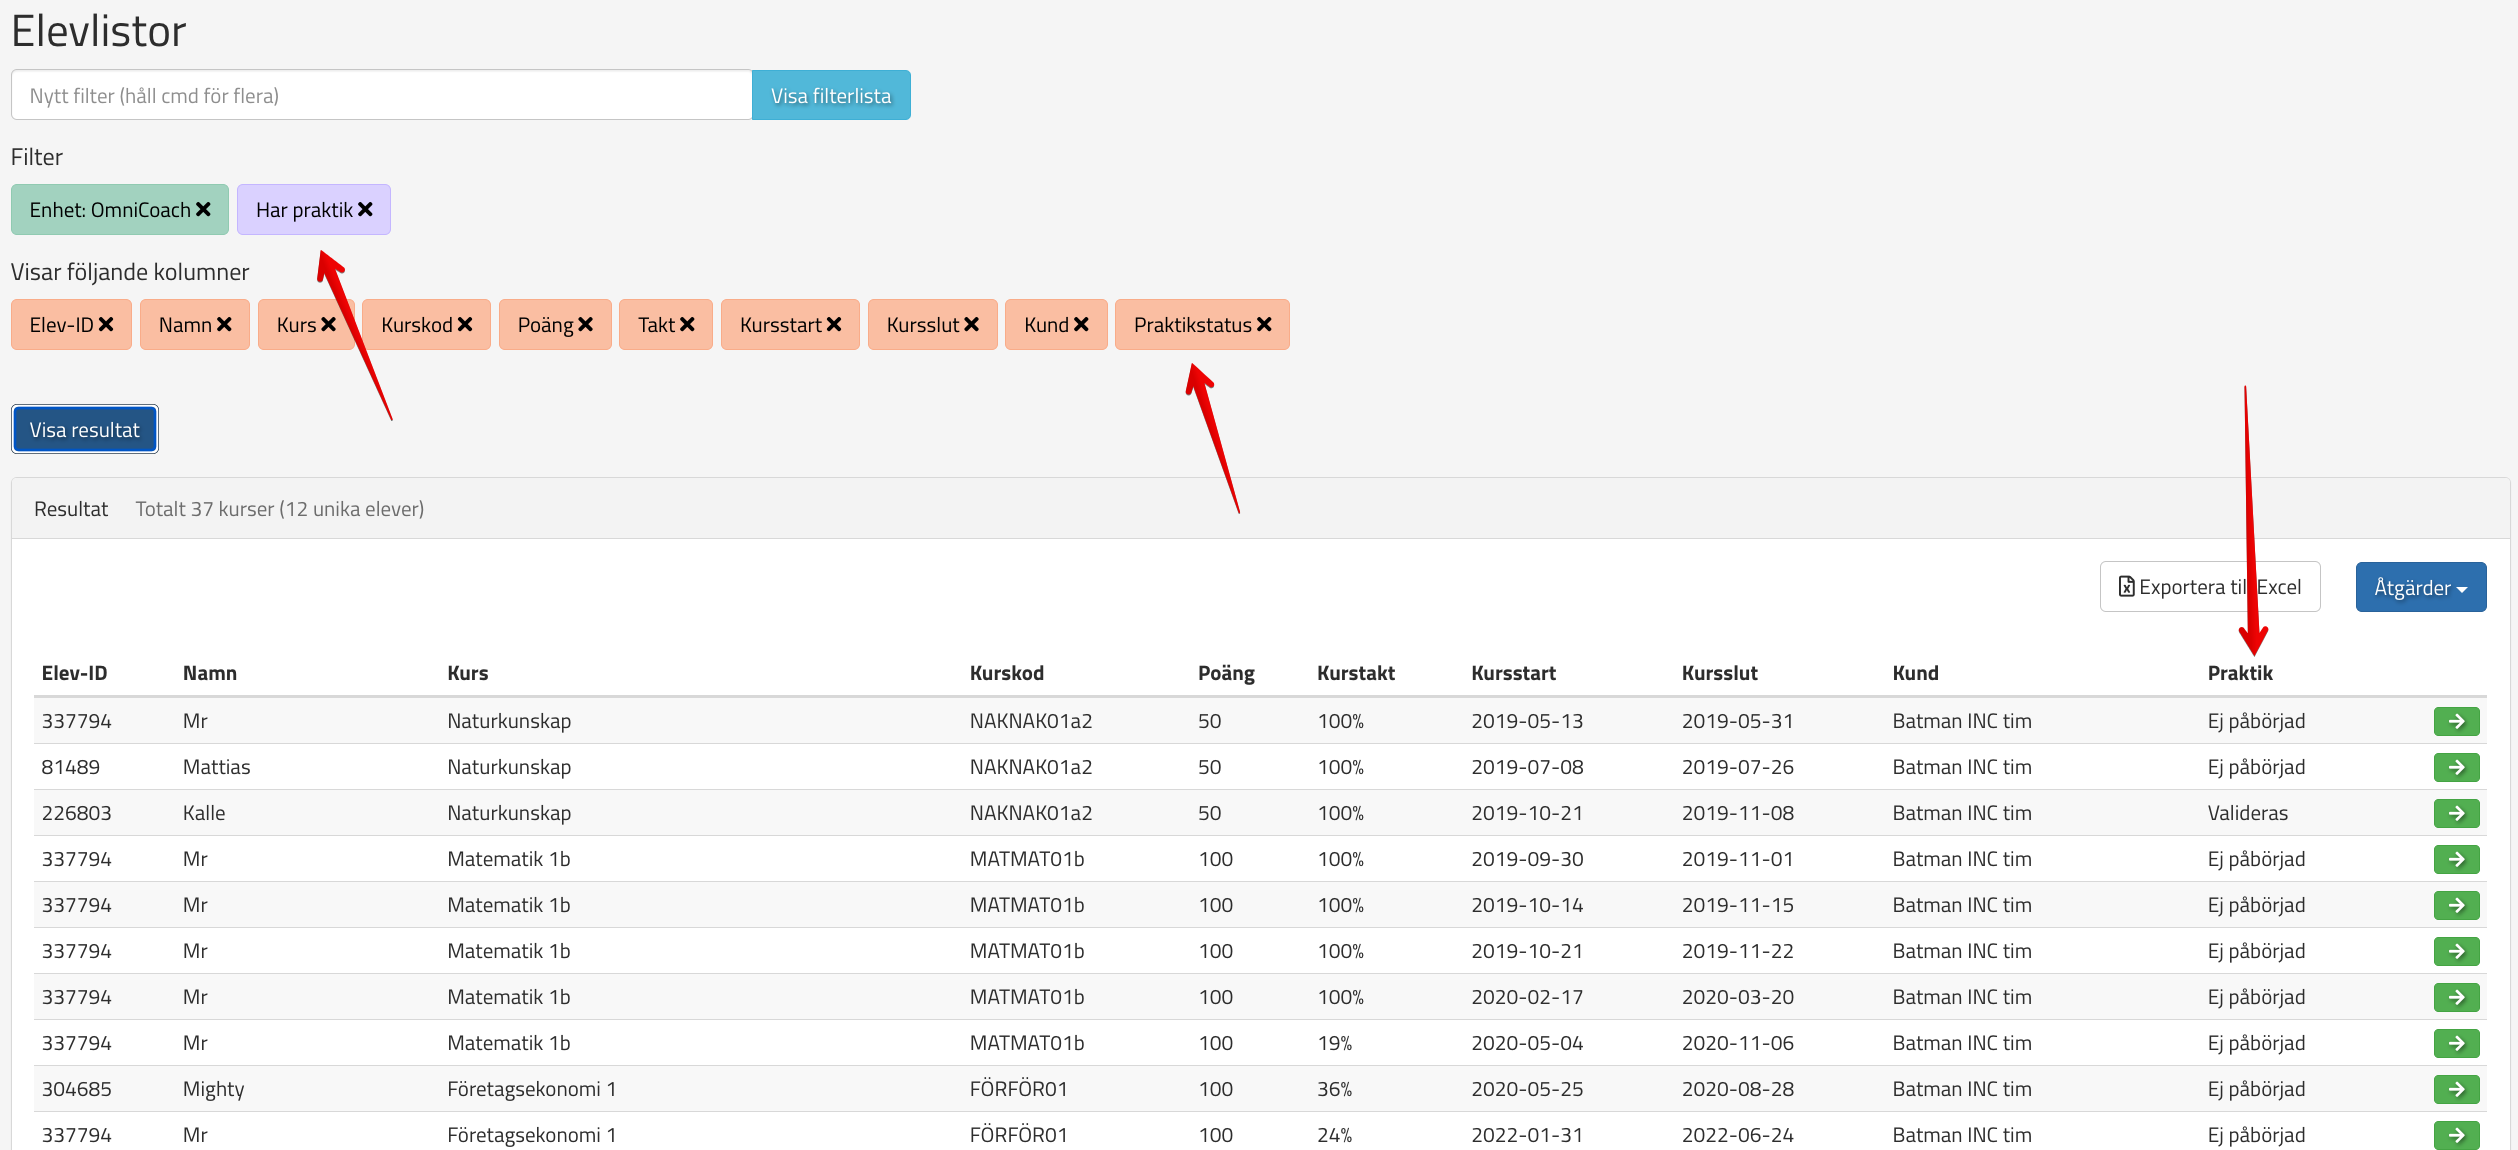This screenshot has width=2518, height=1150.
Task: Sort by the Kursstart column header
Action: 1513,673
